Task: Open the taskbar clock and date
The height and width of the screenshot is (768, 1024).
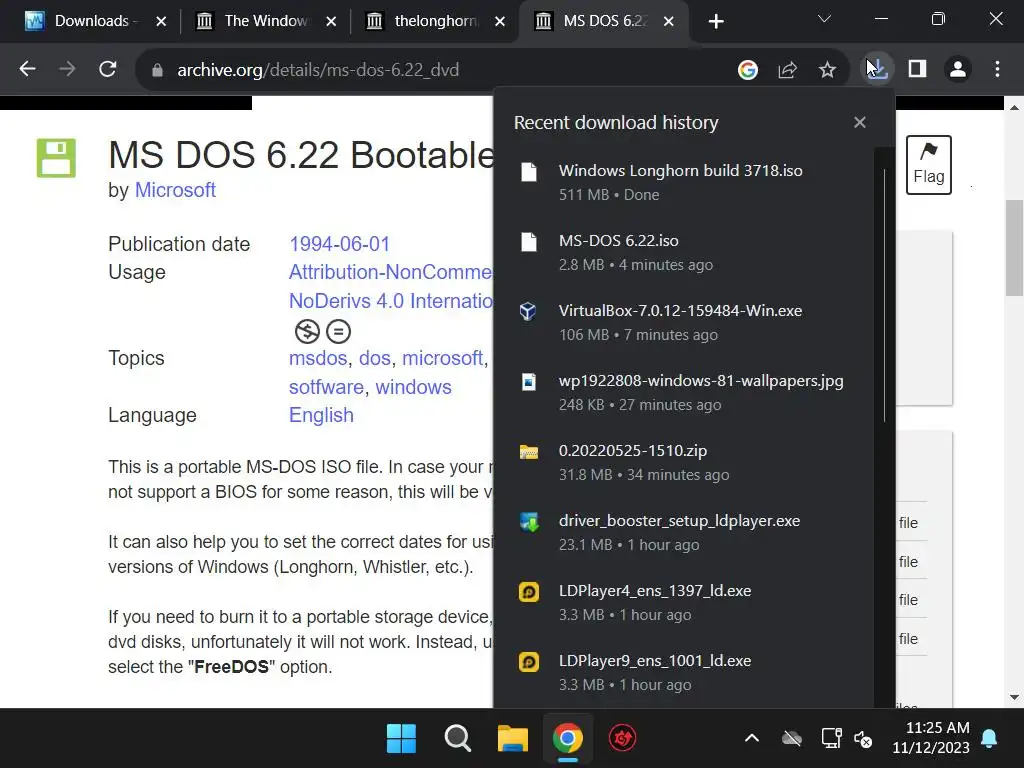Action: coord(931,738)
